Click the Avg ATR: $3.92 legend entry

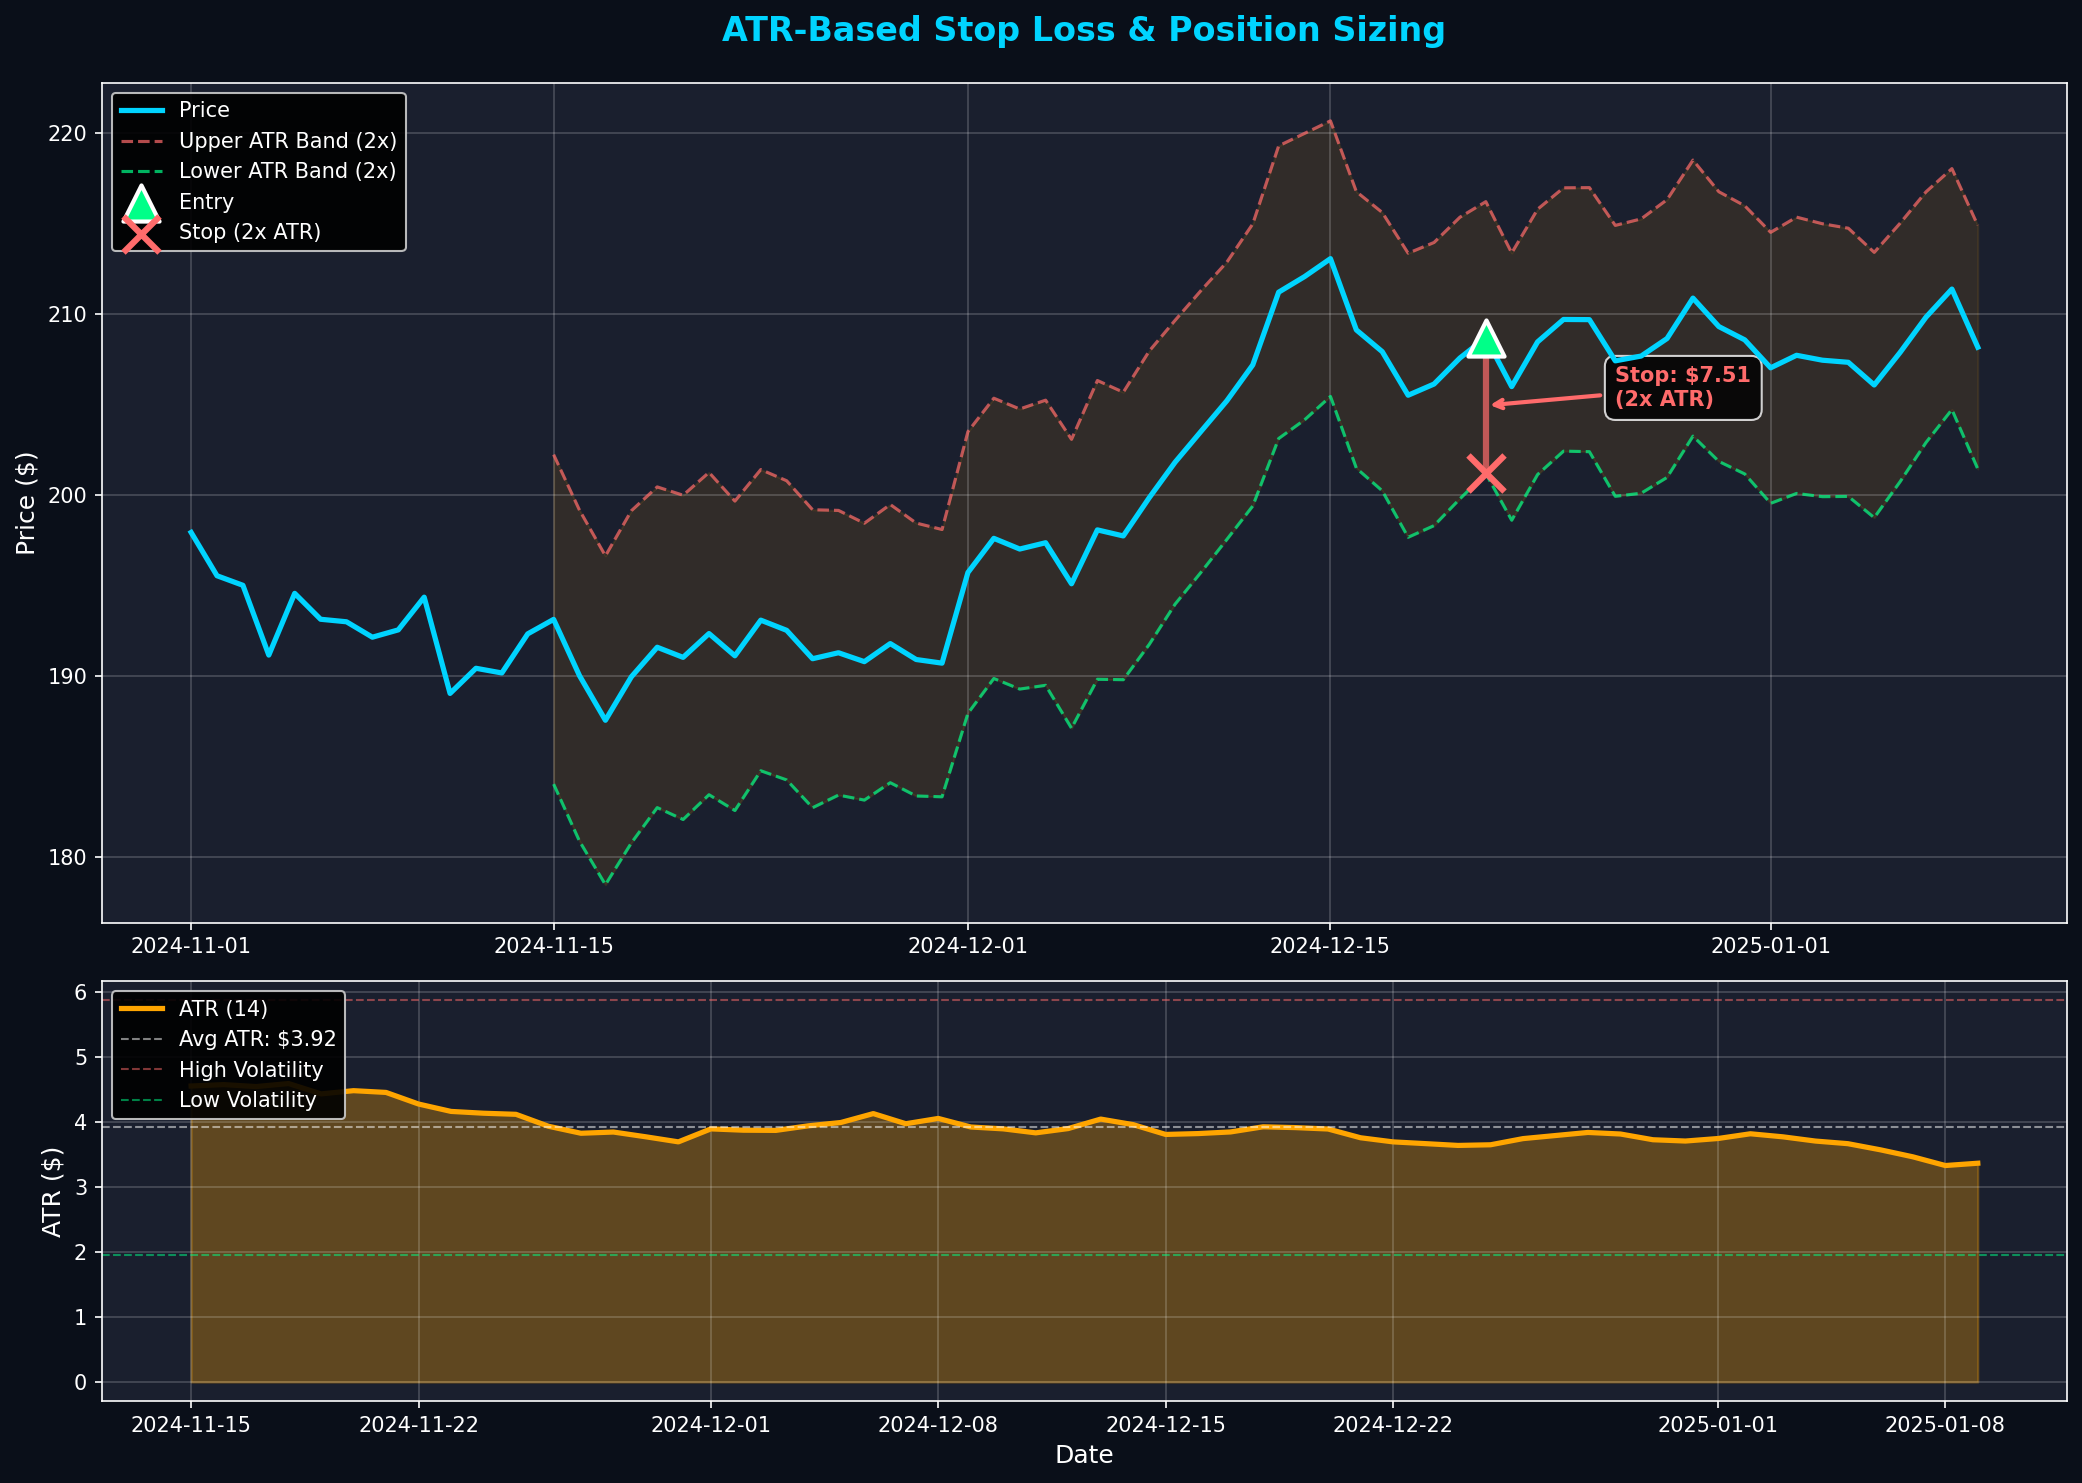pos(257,1040)
